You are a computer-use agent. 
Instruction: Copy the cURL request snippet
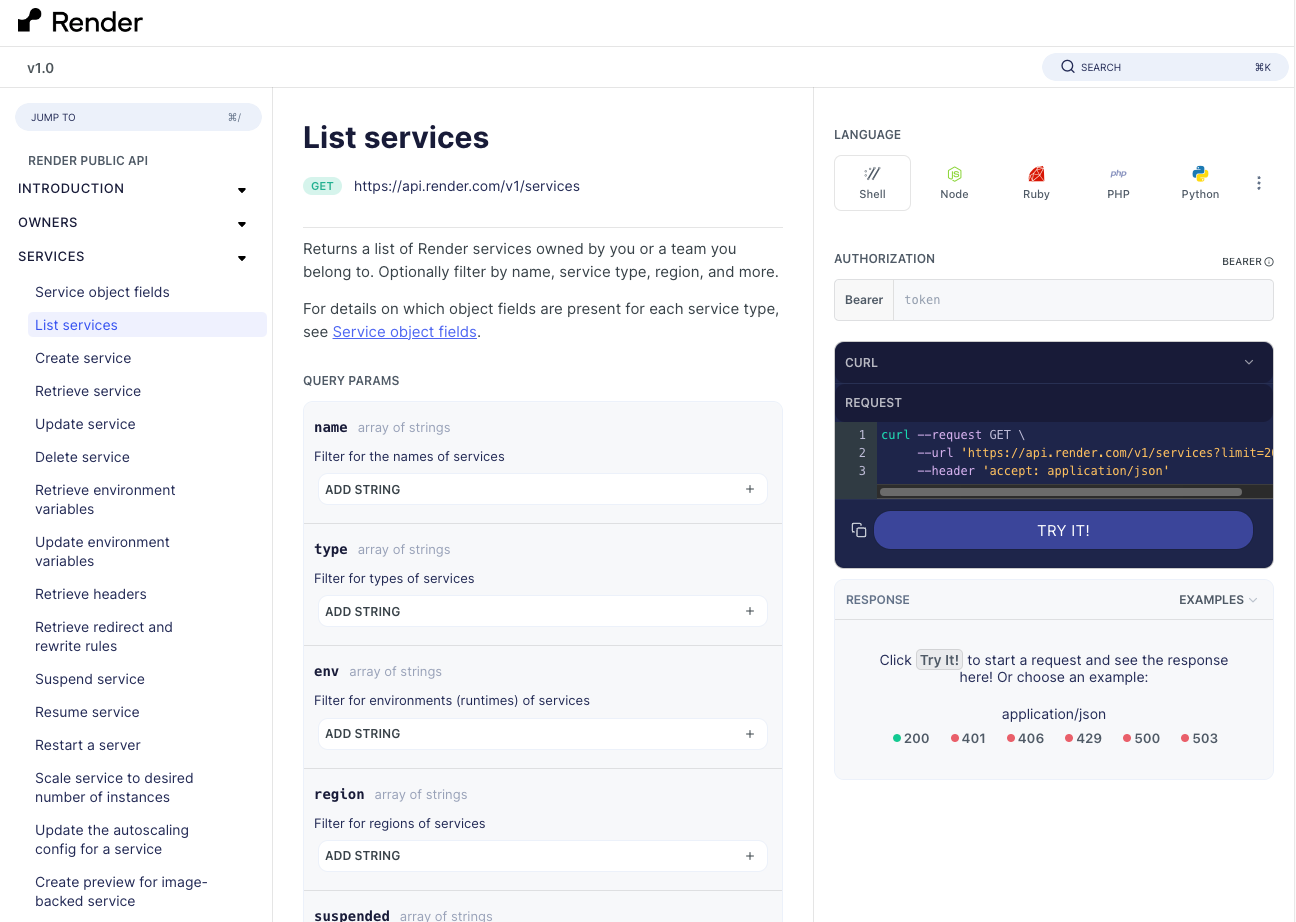[x=859, y=530]
